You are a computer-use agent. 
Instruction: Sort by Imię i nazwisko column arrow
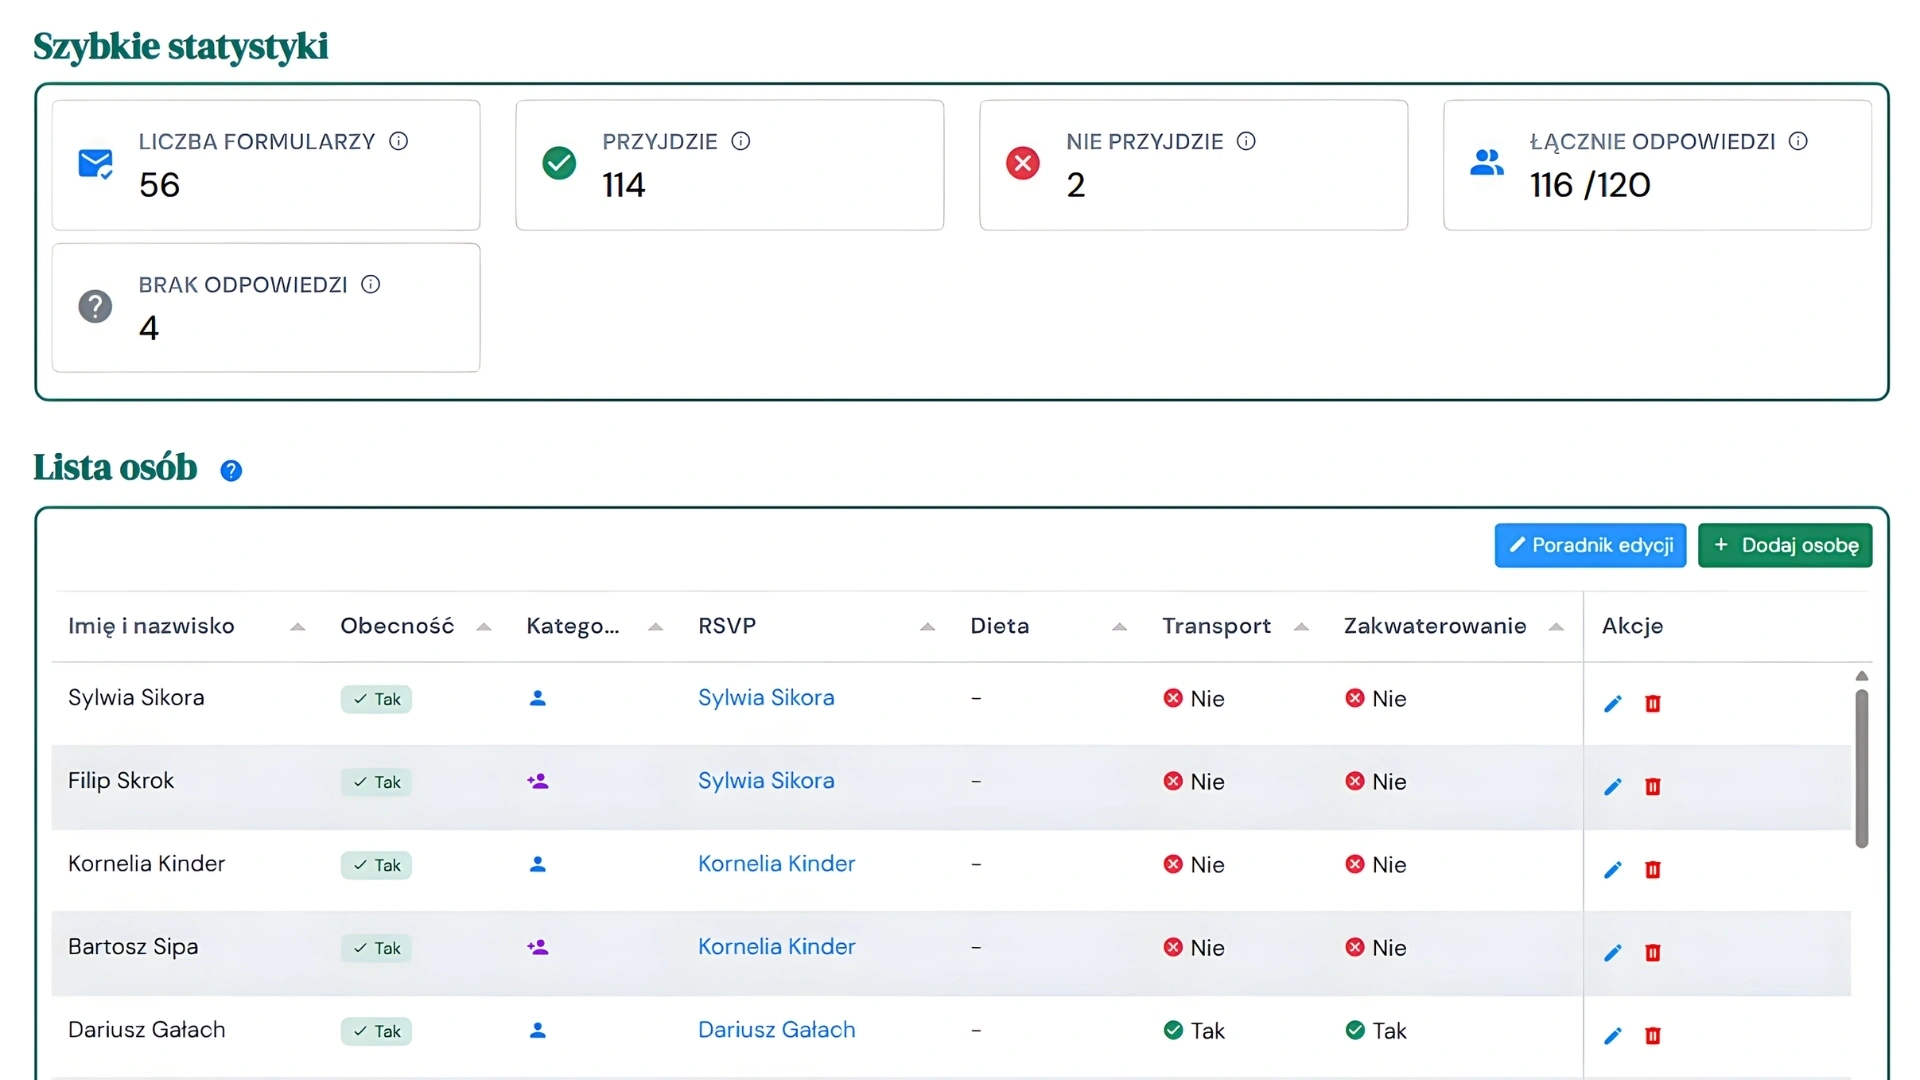[x=297, y=627]
